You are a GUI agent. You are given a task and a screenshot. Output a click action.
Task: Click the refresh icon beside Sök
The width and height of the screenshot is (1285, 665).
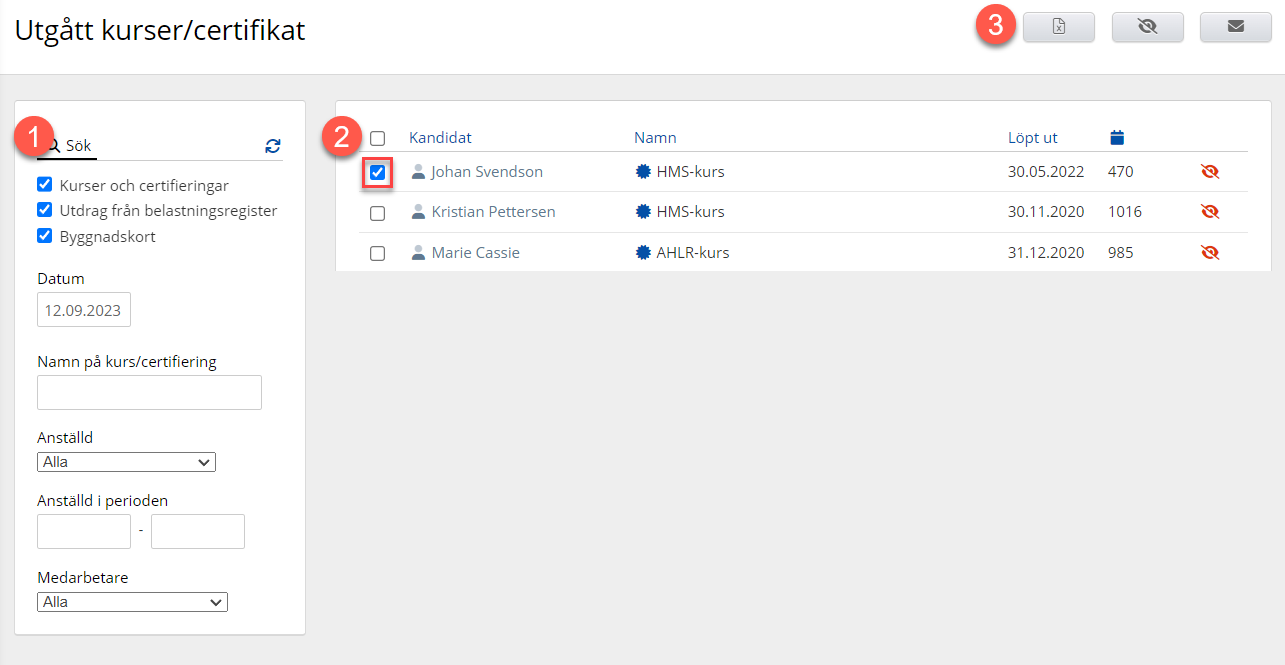tap(273, 146)
